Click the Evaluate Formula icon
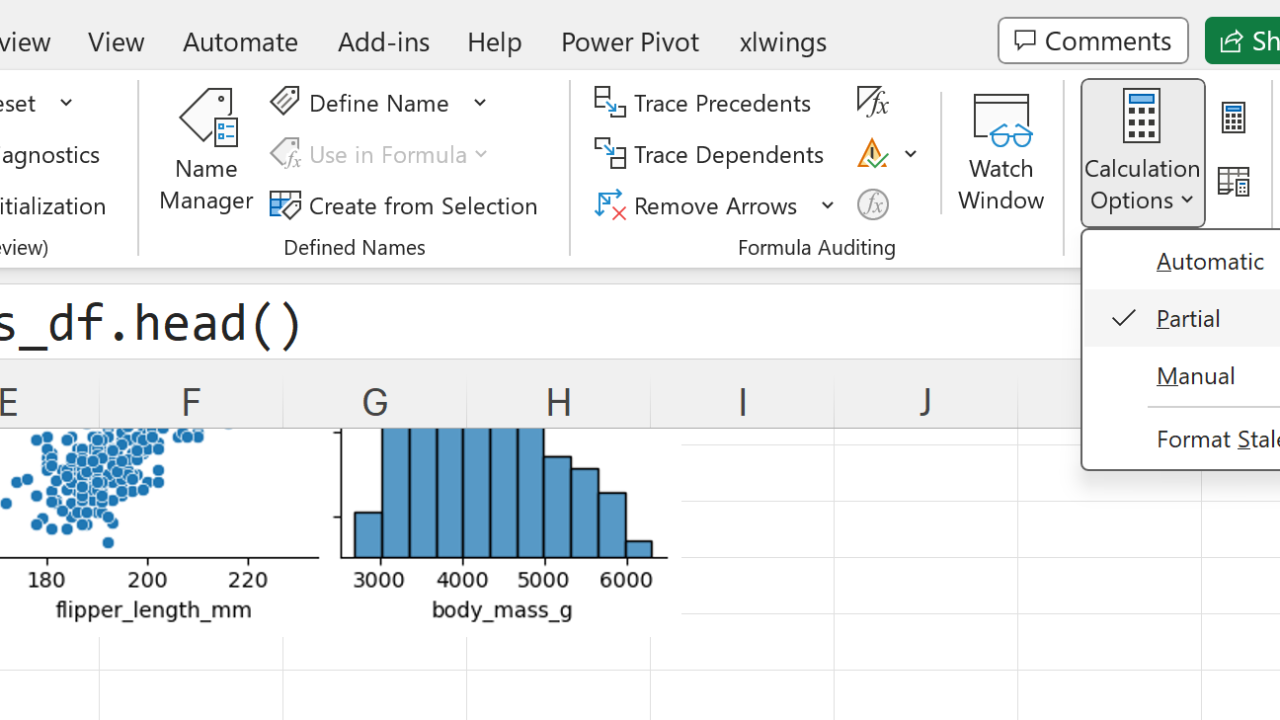The width and height of the screenshot is (1280, 720). coord(873,205)
